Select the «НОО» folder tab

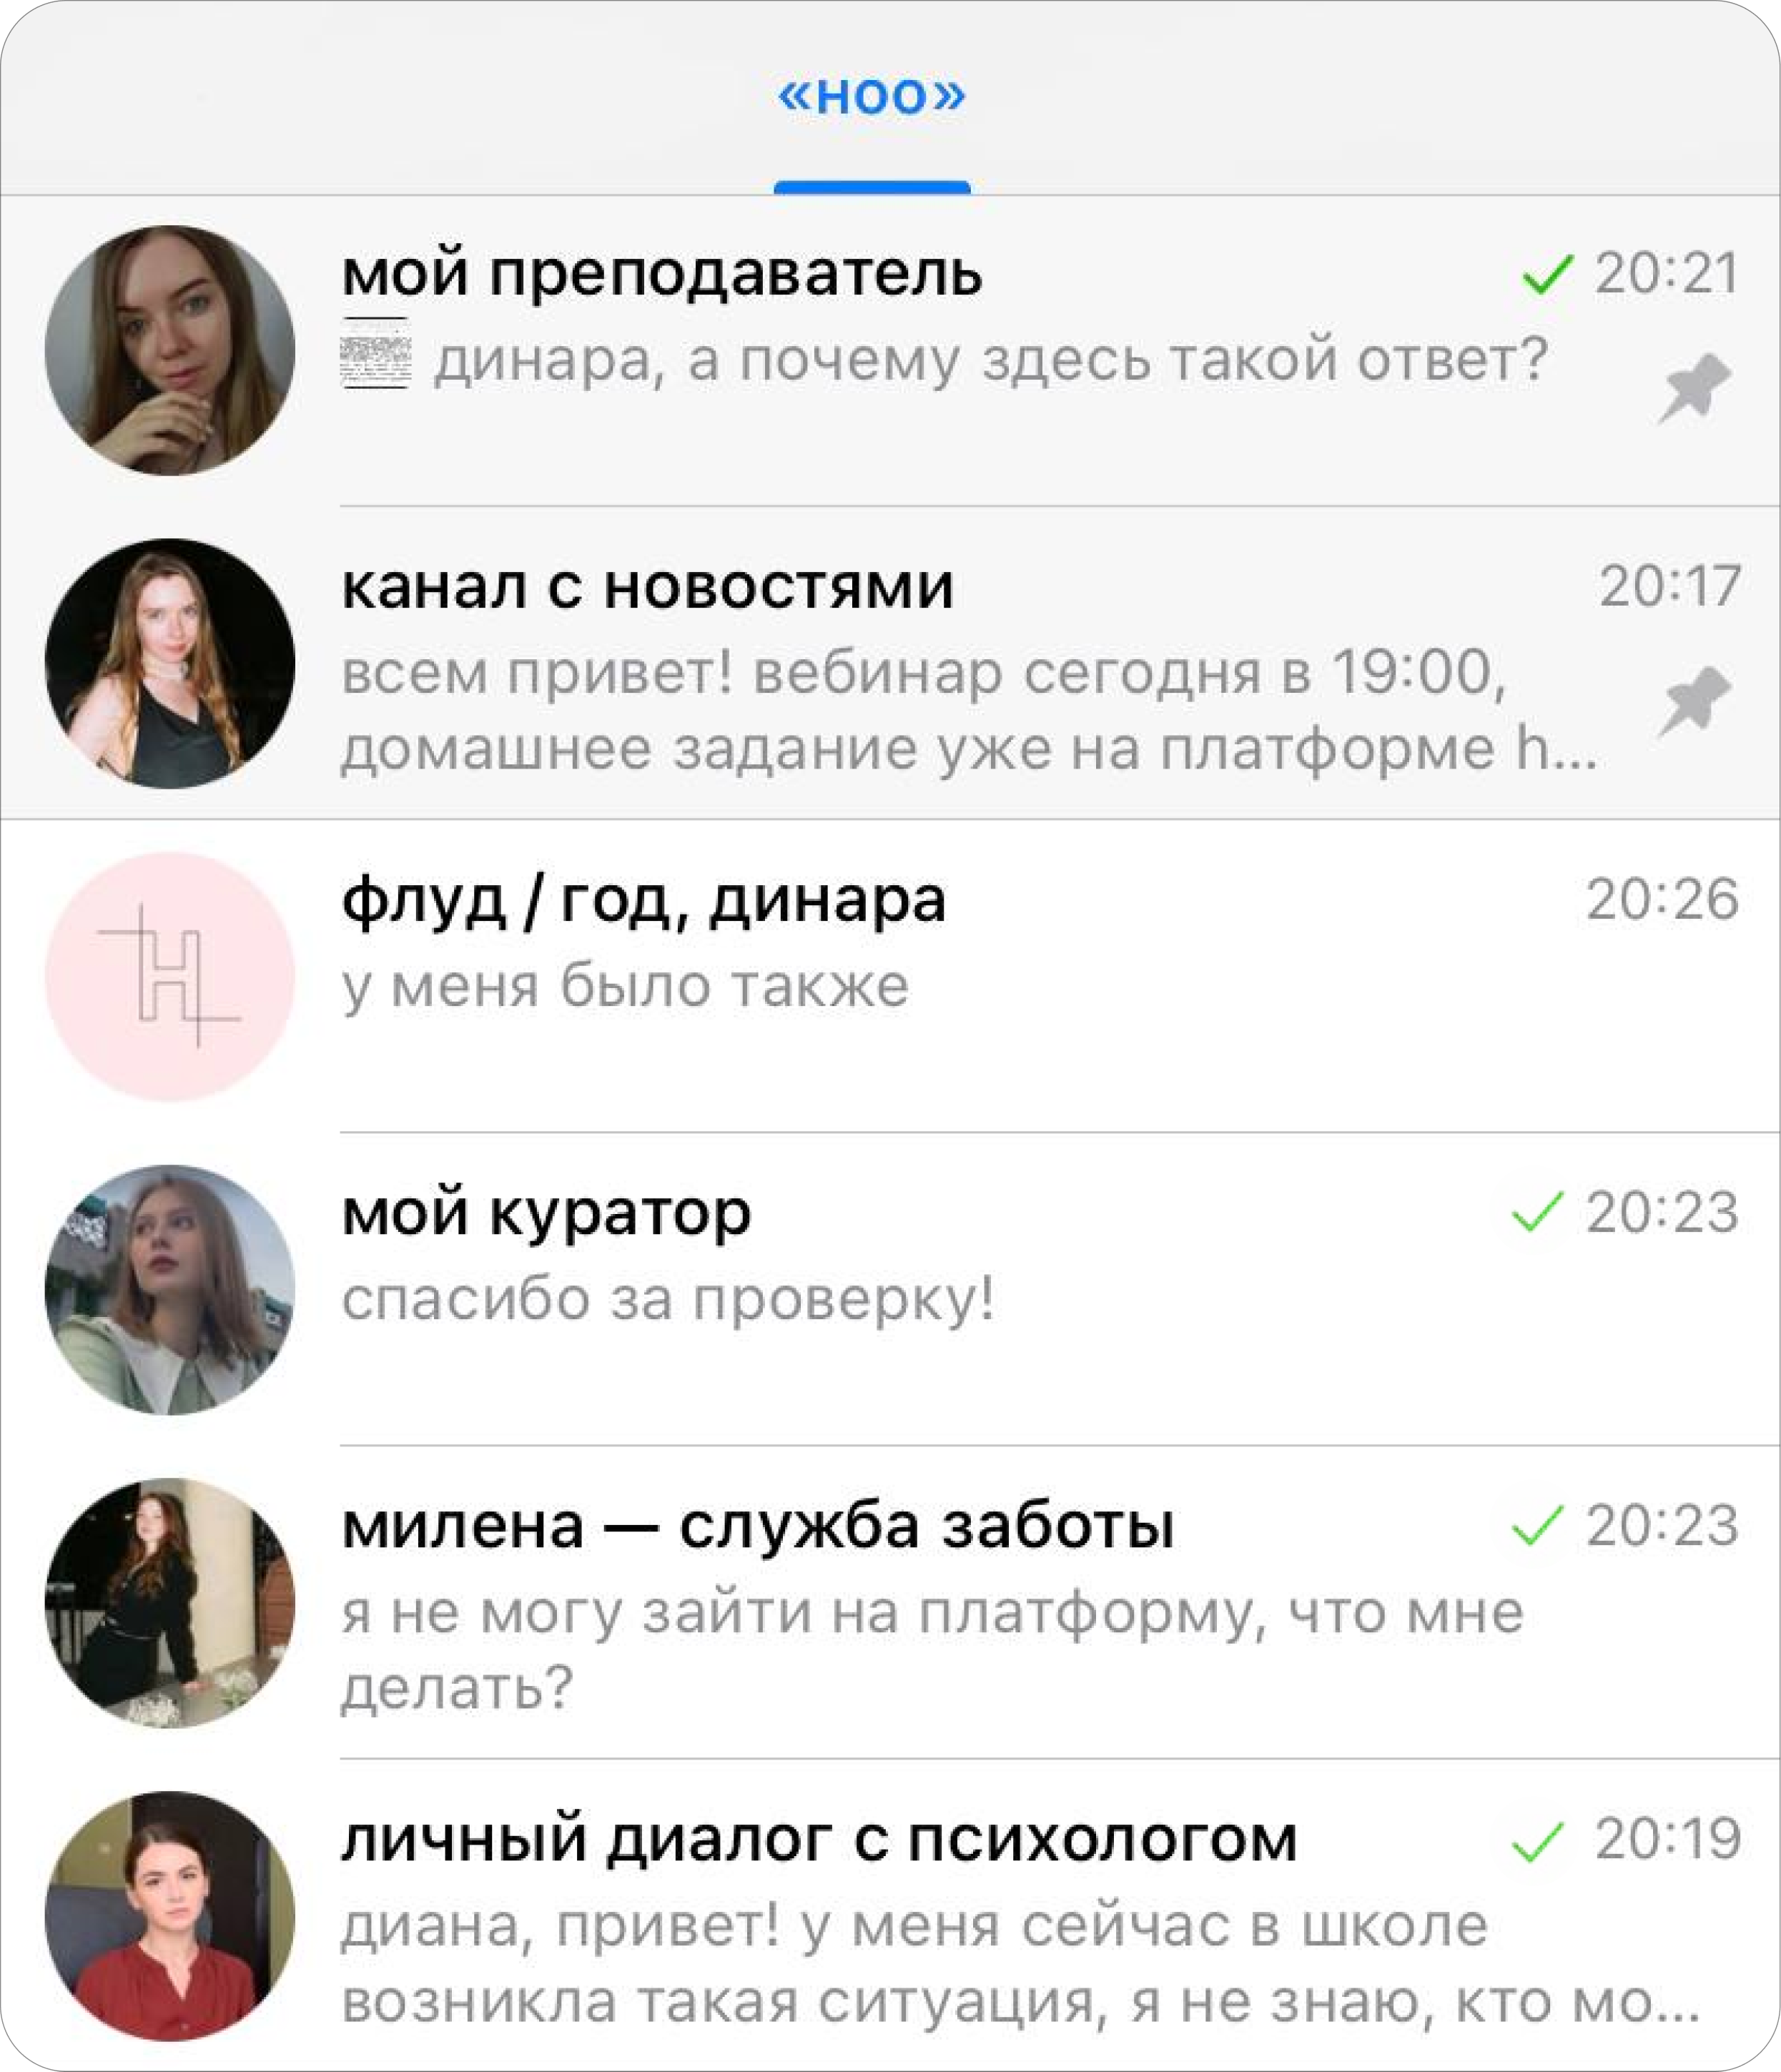pos(872,97)
